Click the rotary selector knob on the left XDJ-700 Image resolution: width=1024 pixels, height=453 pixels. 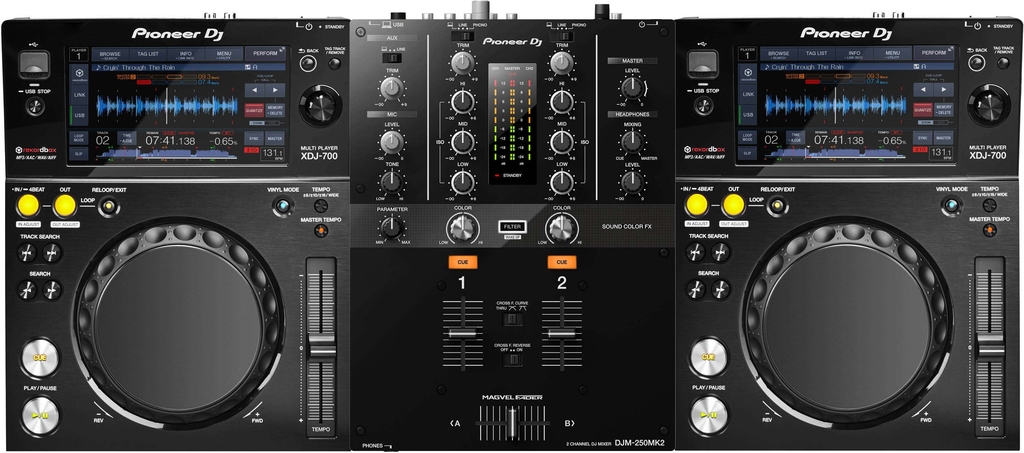coord(321,105)
